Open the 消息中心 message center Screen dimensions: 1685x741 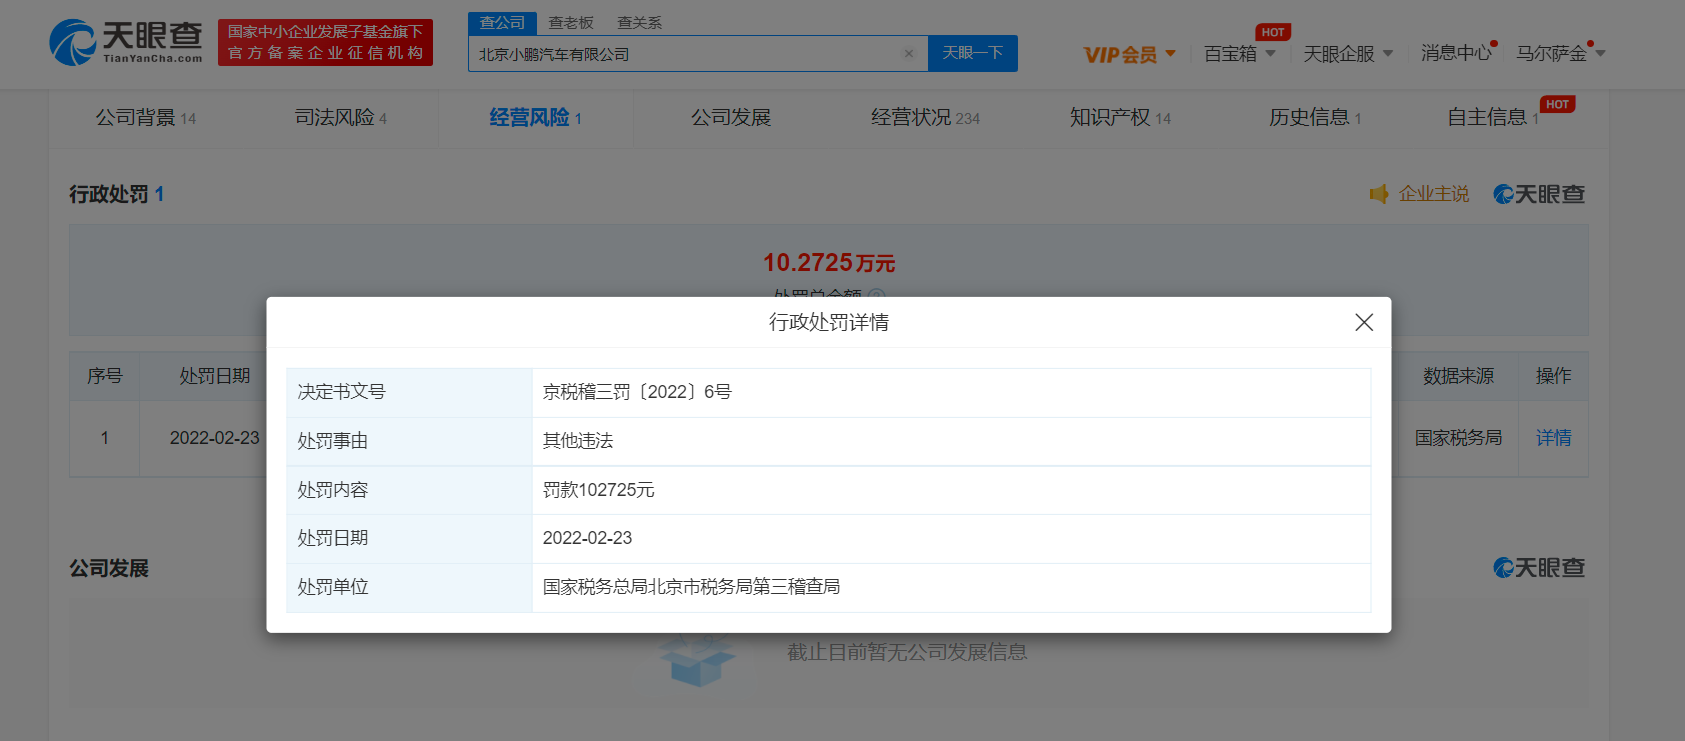pos(1457,53)
